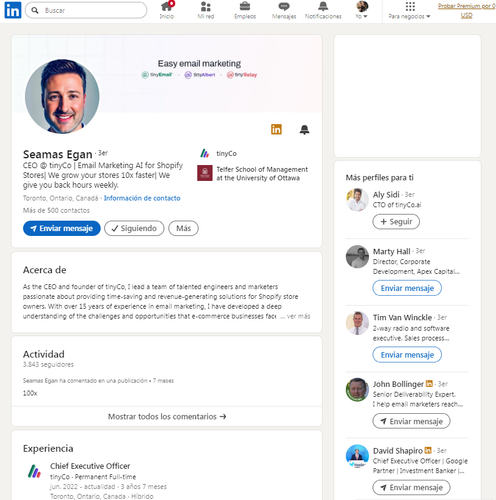Open the Empleos jobs section
The width and height of the screenshot is (496, 500).
[x=245, y=10]
